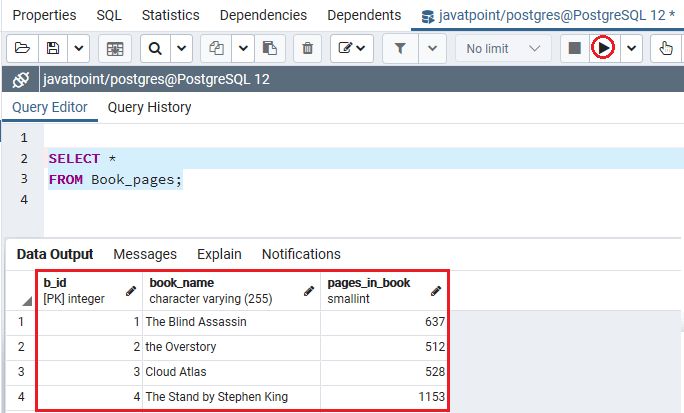
Task: Click the hand pointer toolbar icon
Action: (x=666, y=48)
